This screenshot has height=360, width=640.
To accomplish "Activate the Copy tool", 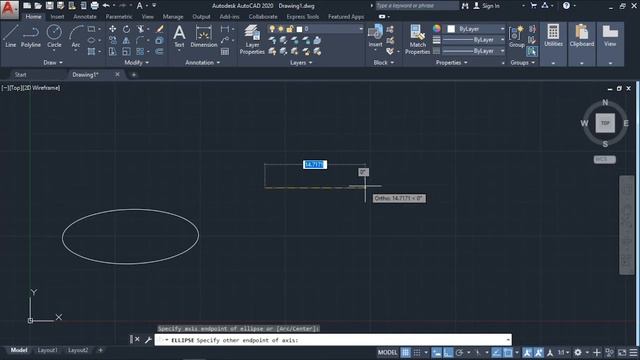I will coord(112,40).
